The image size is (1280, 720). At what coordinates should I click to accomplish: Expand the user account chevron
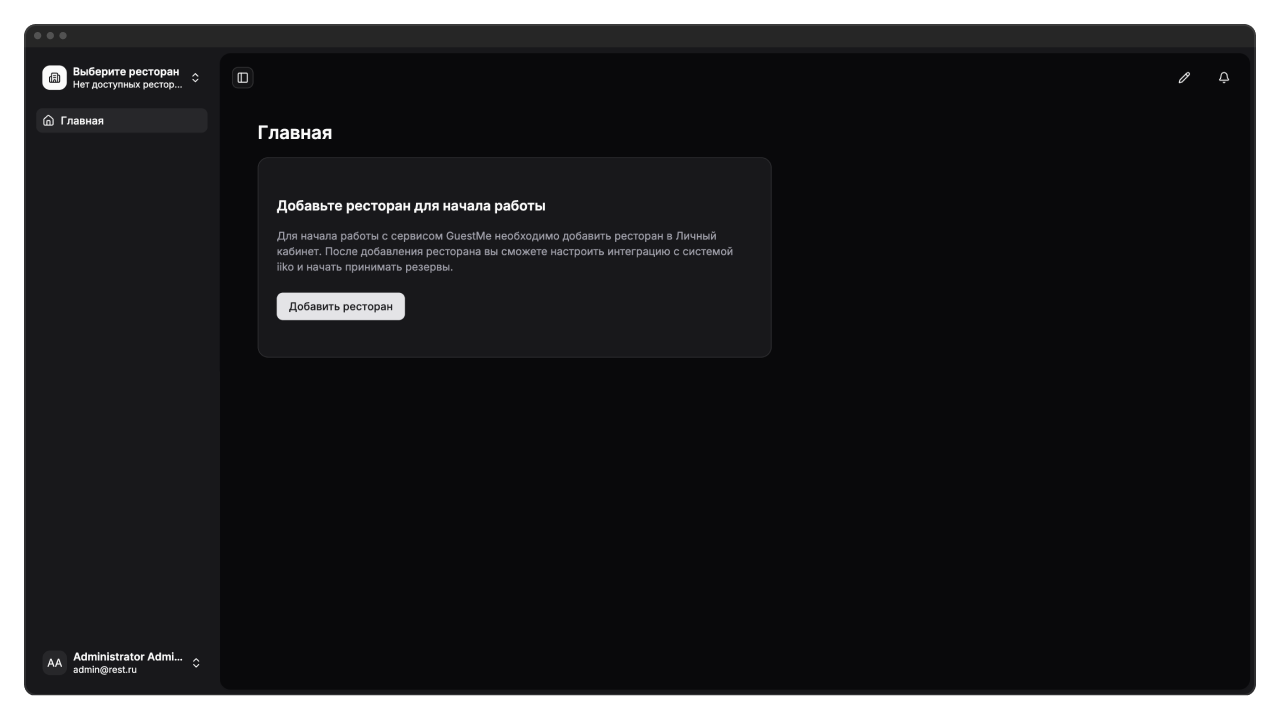pyautogui.click(x=196, y=663)
